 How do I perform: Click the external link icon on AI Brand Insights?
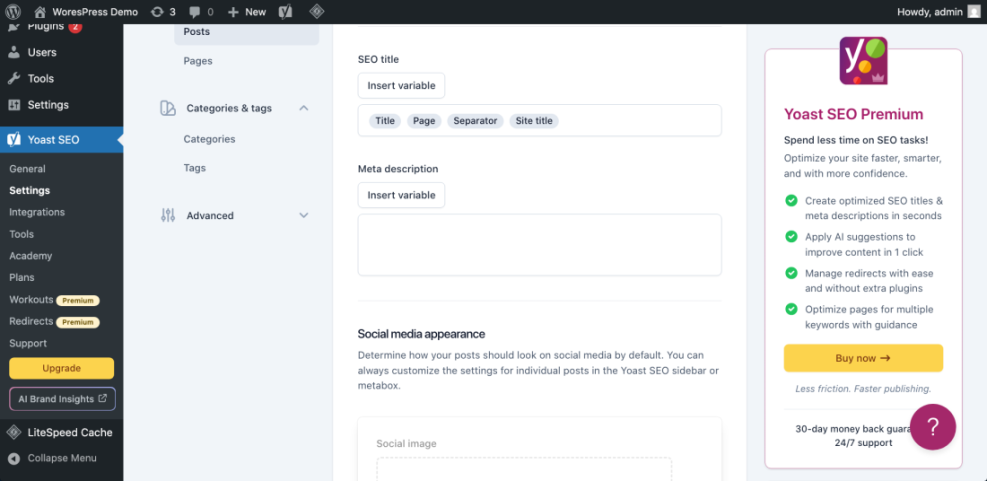103,399
